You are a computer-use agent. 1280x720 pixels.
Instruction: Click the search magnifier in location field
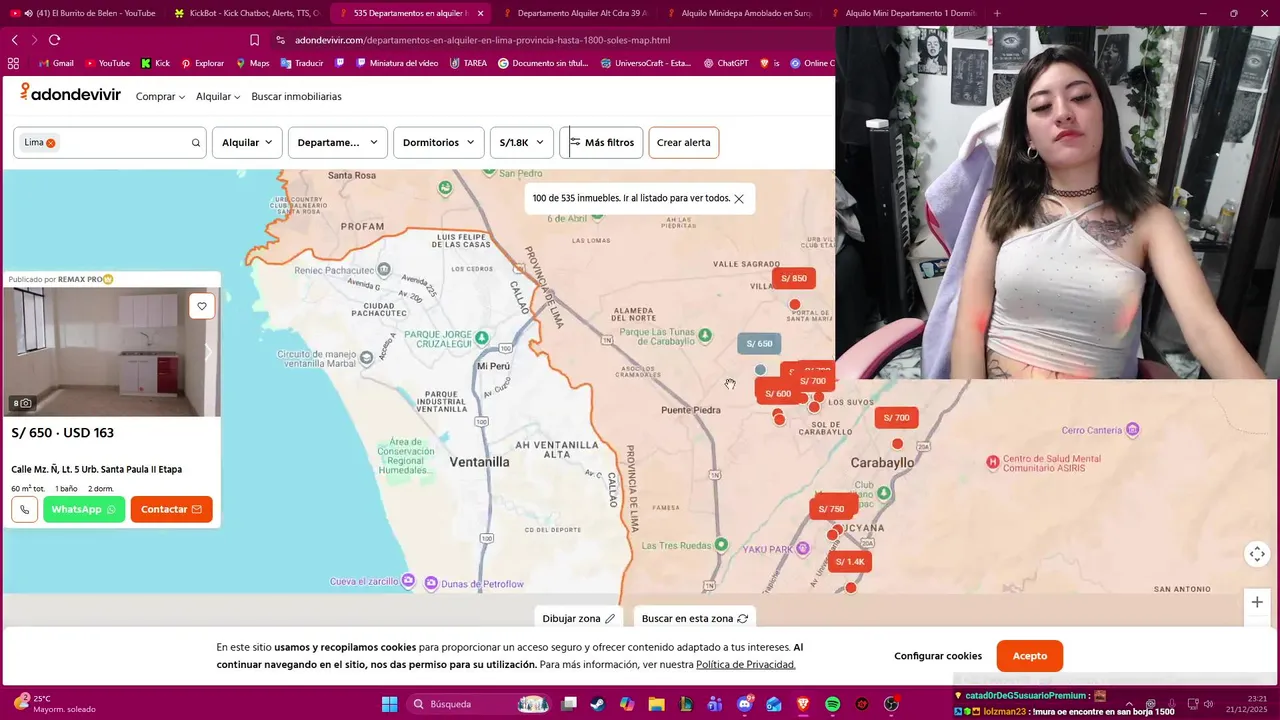click(196, 143)
